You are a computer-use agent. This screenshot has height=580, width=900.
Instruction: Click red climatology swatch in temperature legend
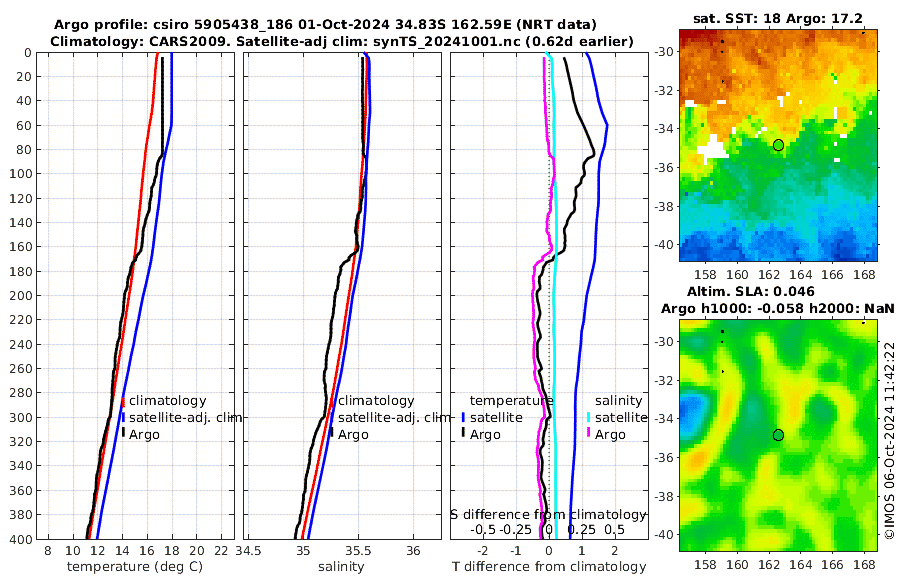click(x=123, y=401)
